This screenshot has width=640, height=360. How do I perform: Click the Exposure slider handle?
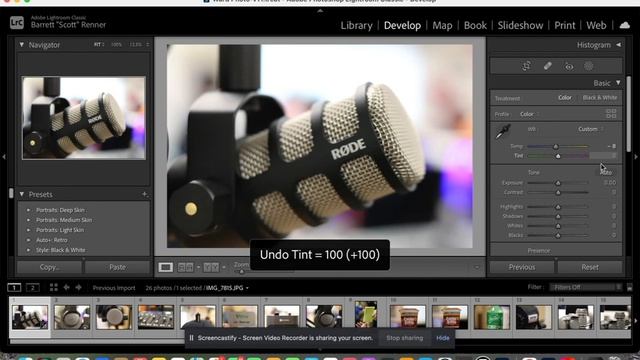tap(558, 183)
